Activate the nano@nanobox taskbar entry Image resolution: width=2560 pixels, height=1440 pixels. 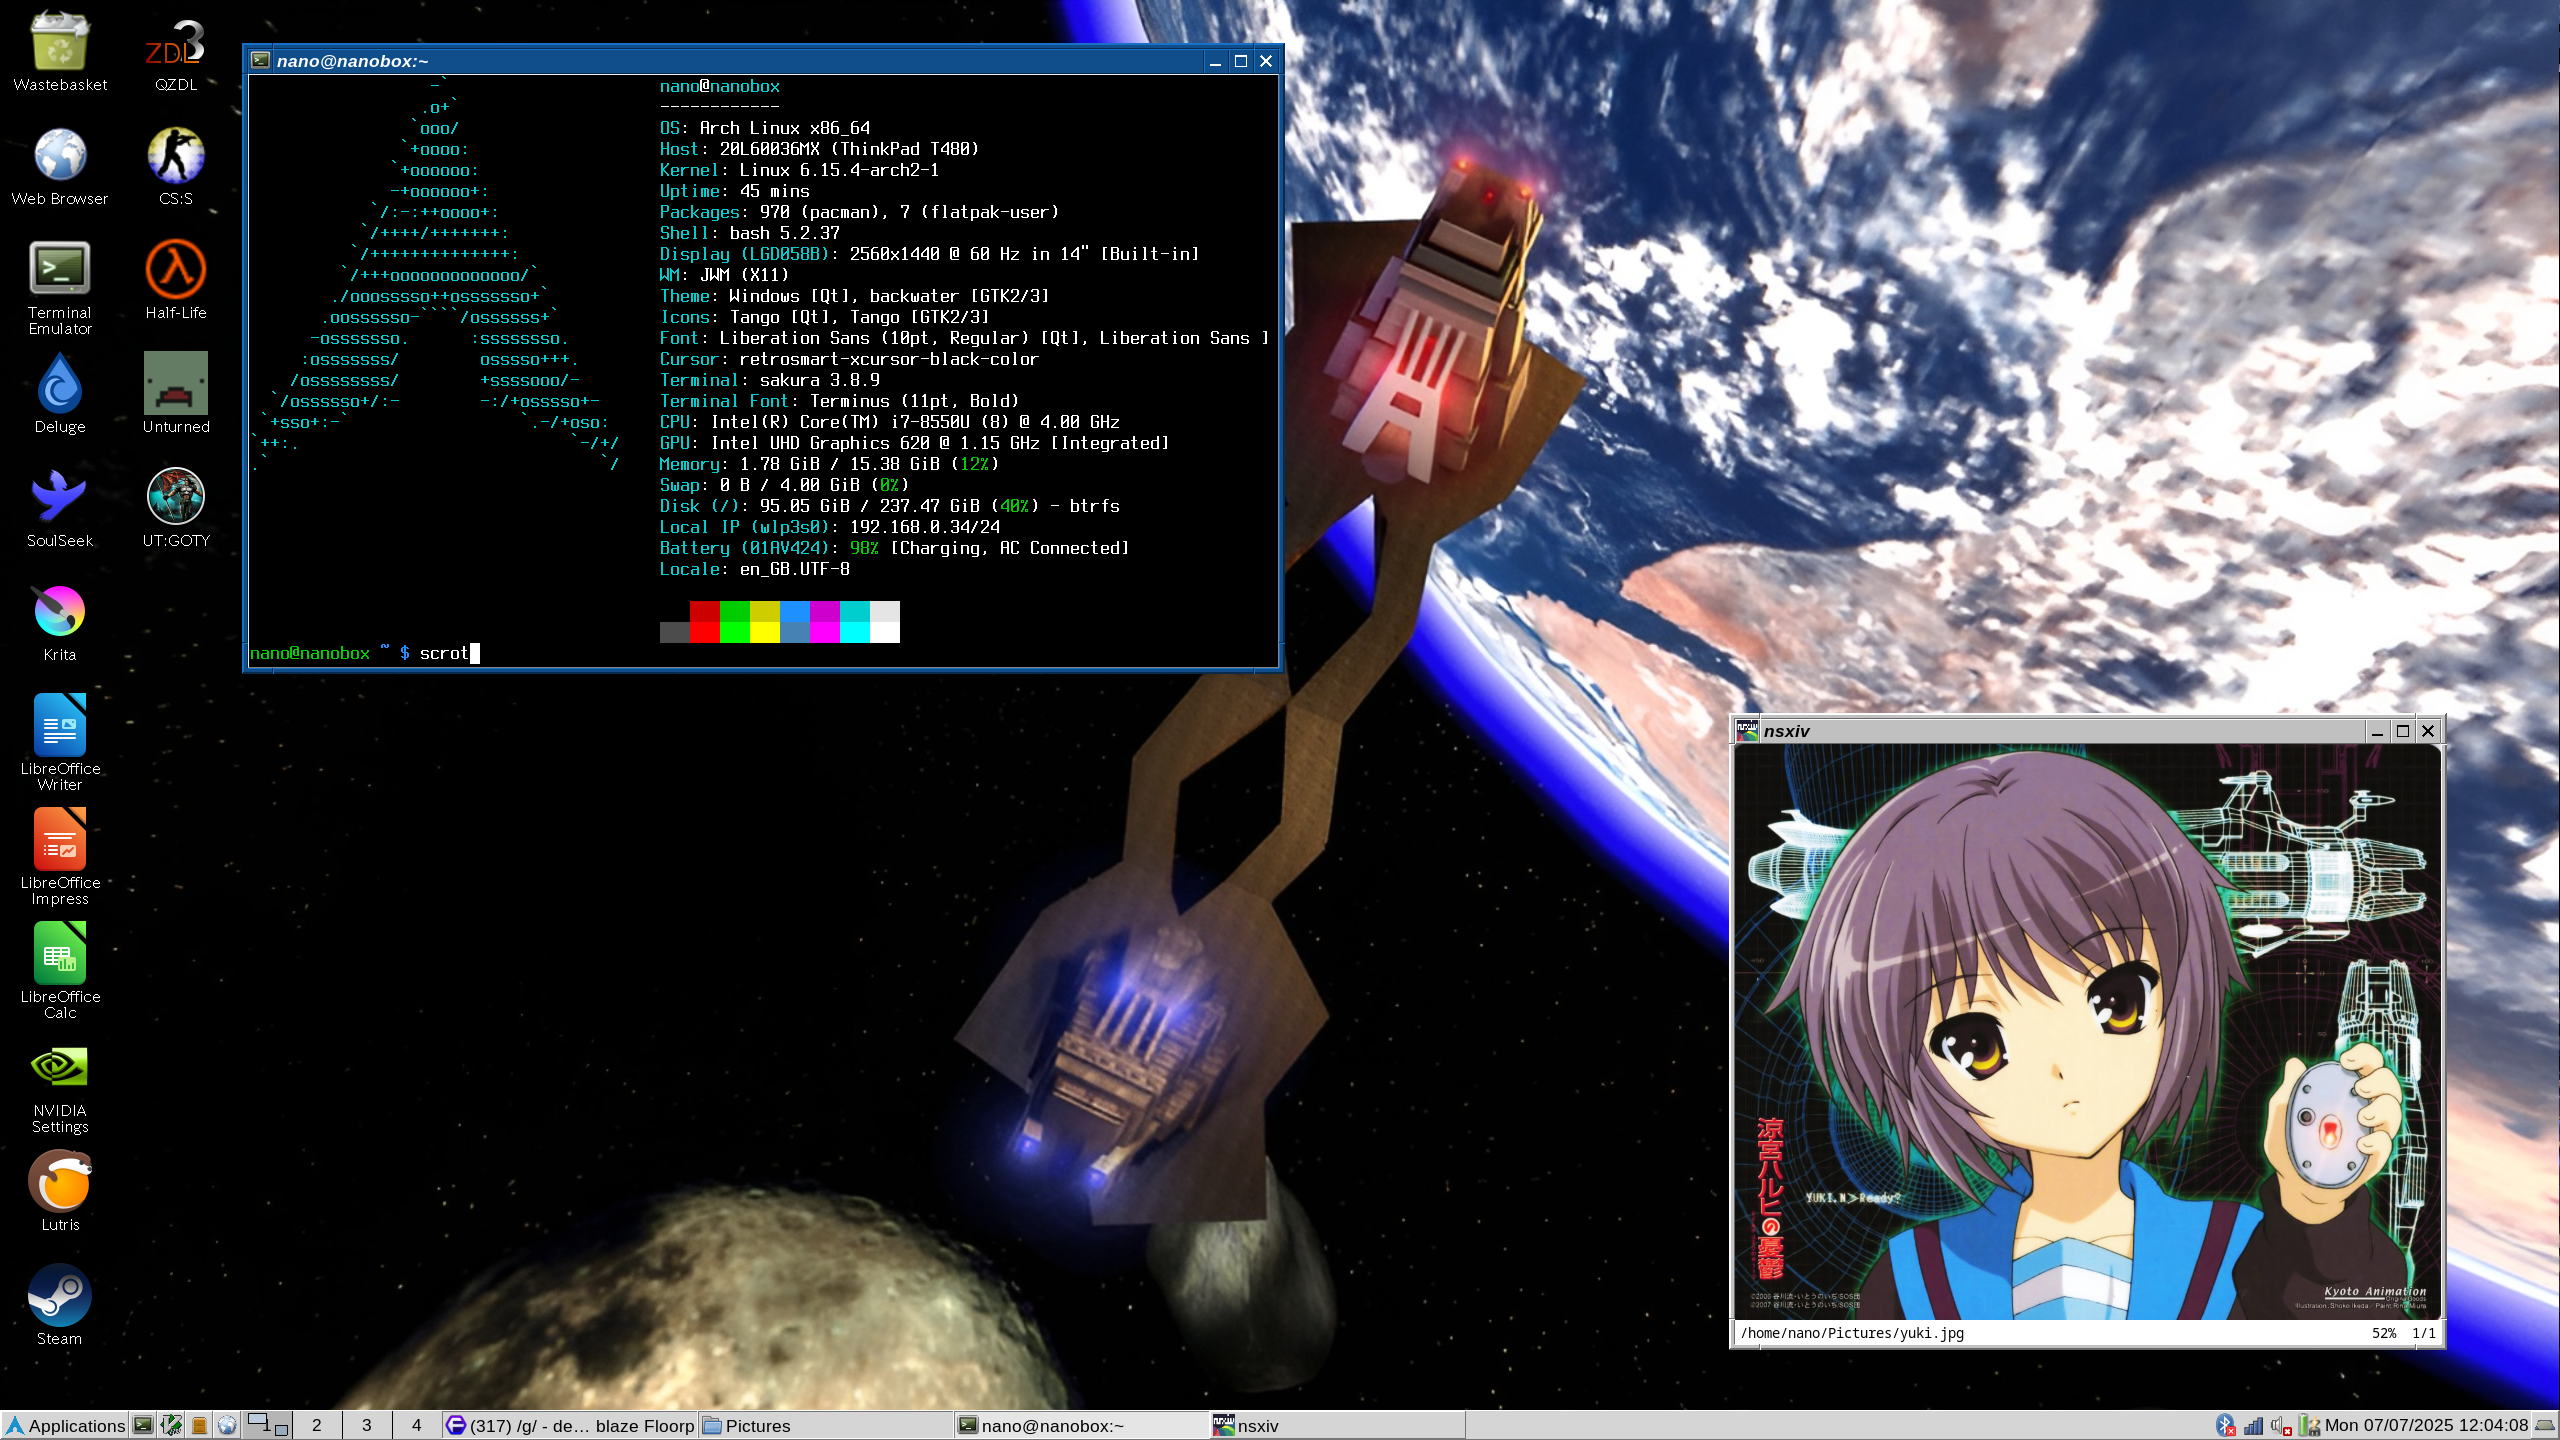point(1082,1426)
